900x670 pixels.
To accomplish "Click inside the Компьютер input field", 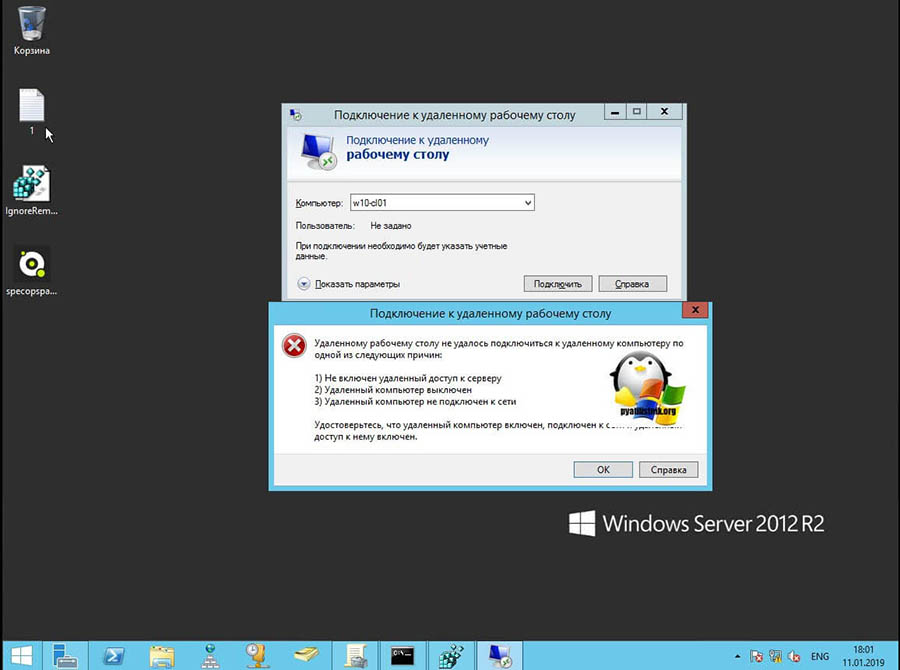I will (x=435, y=203).
